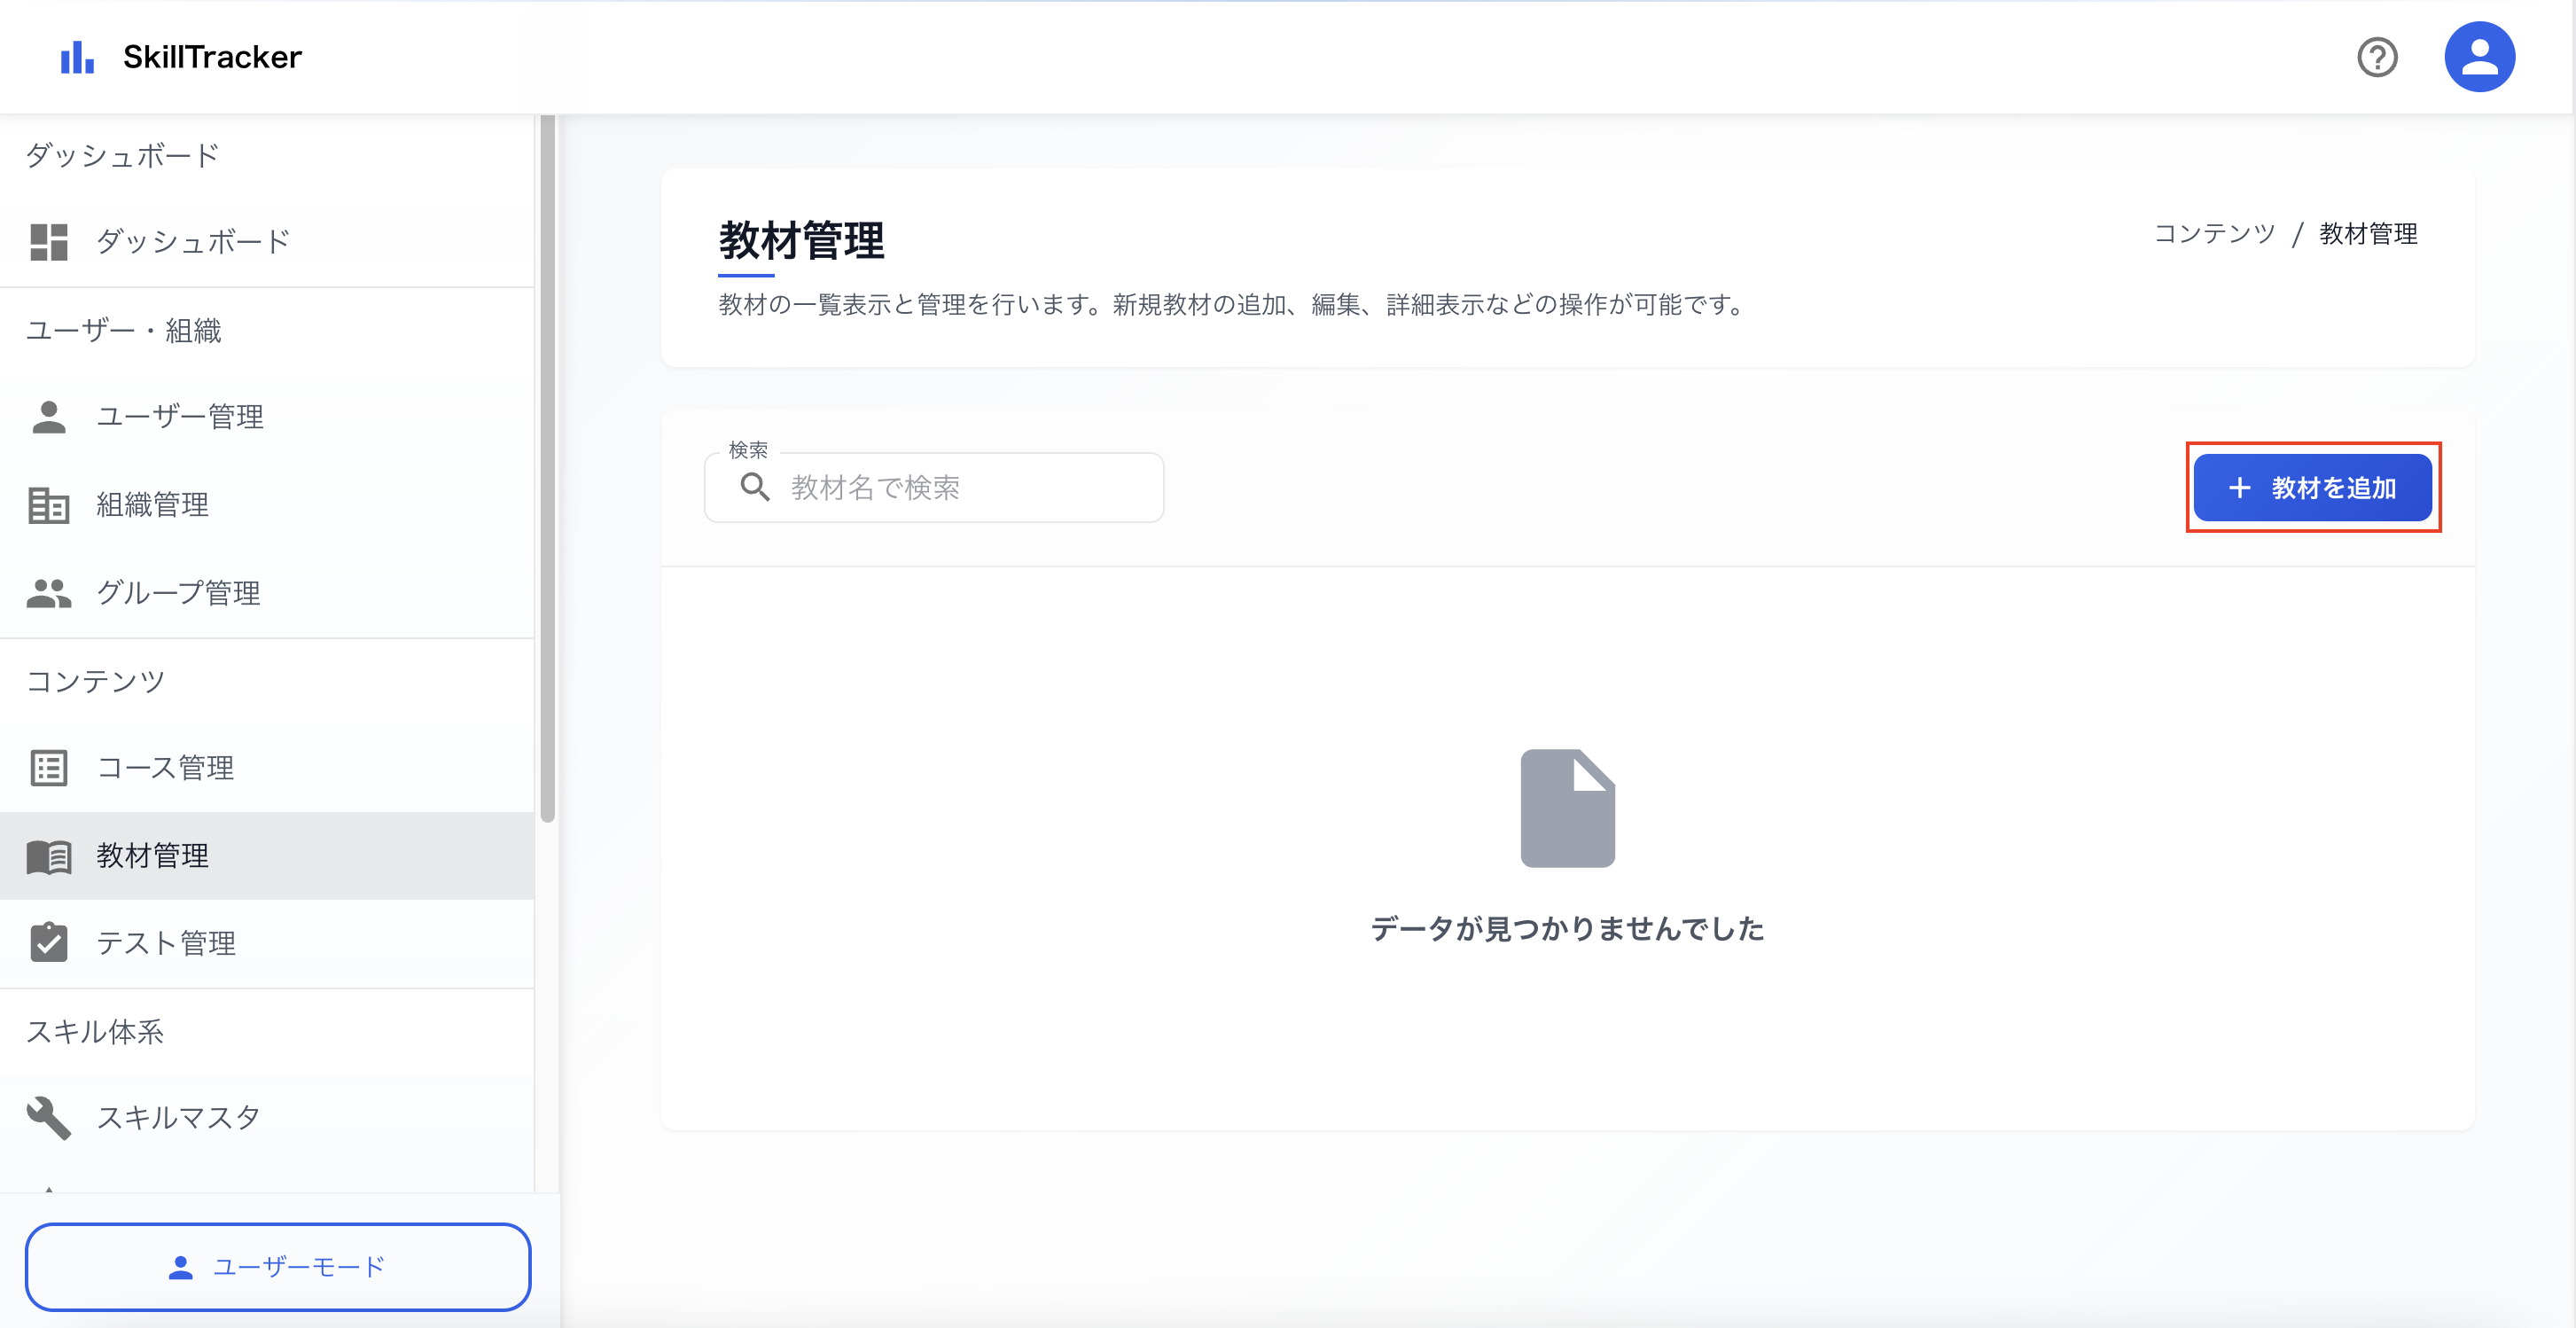Switch to ユーザーモード
2576x1328 pixels.
click(x=277, y=1266)
